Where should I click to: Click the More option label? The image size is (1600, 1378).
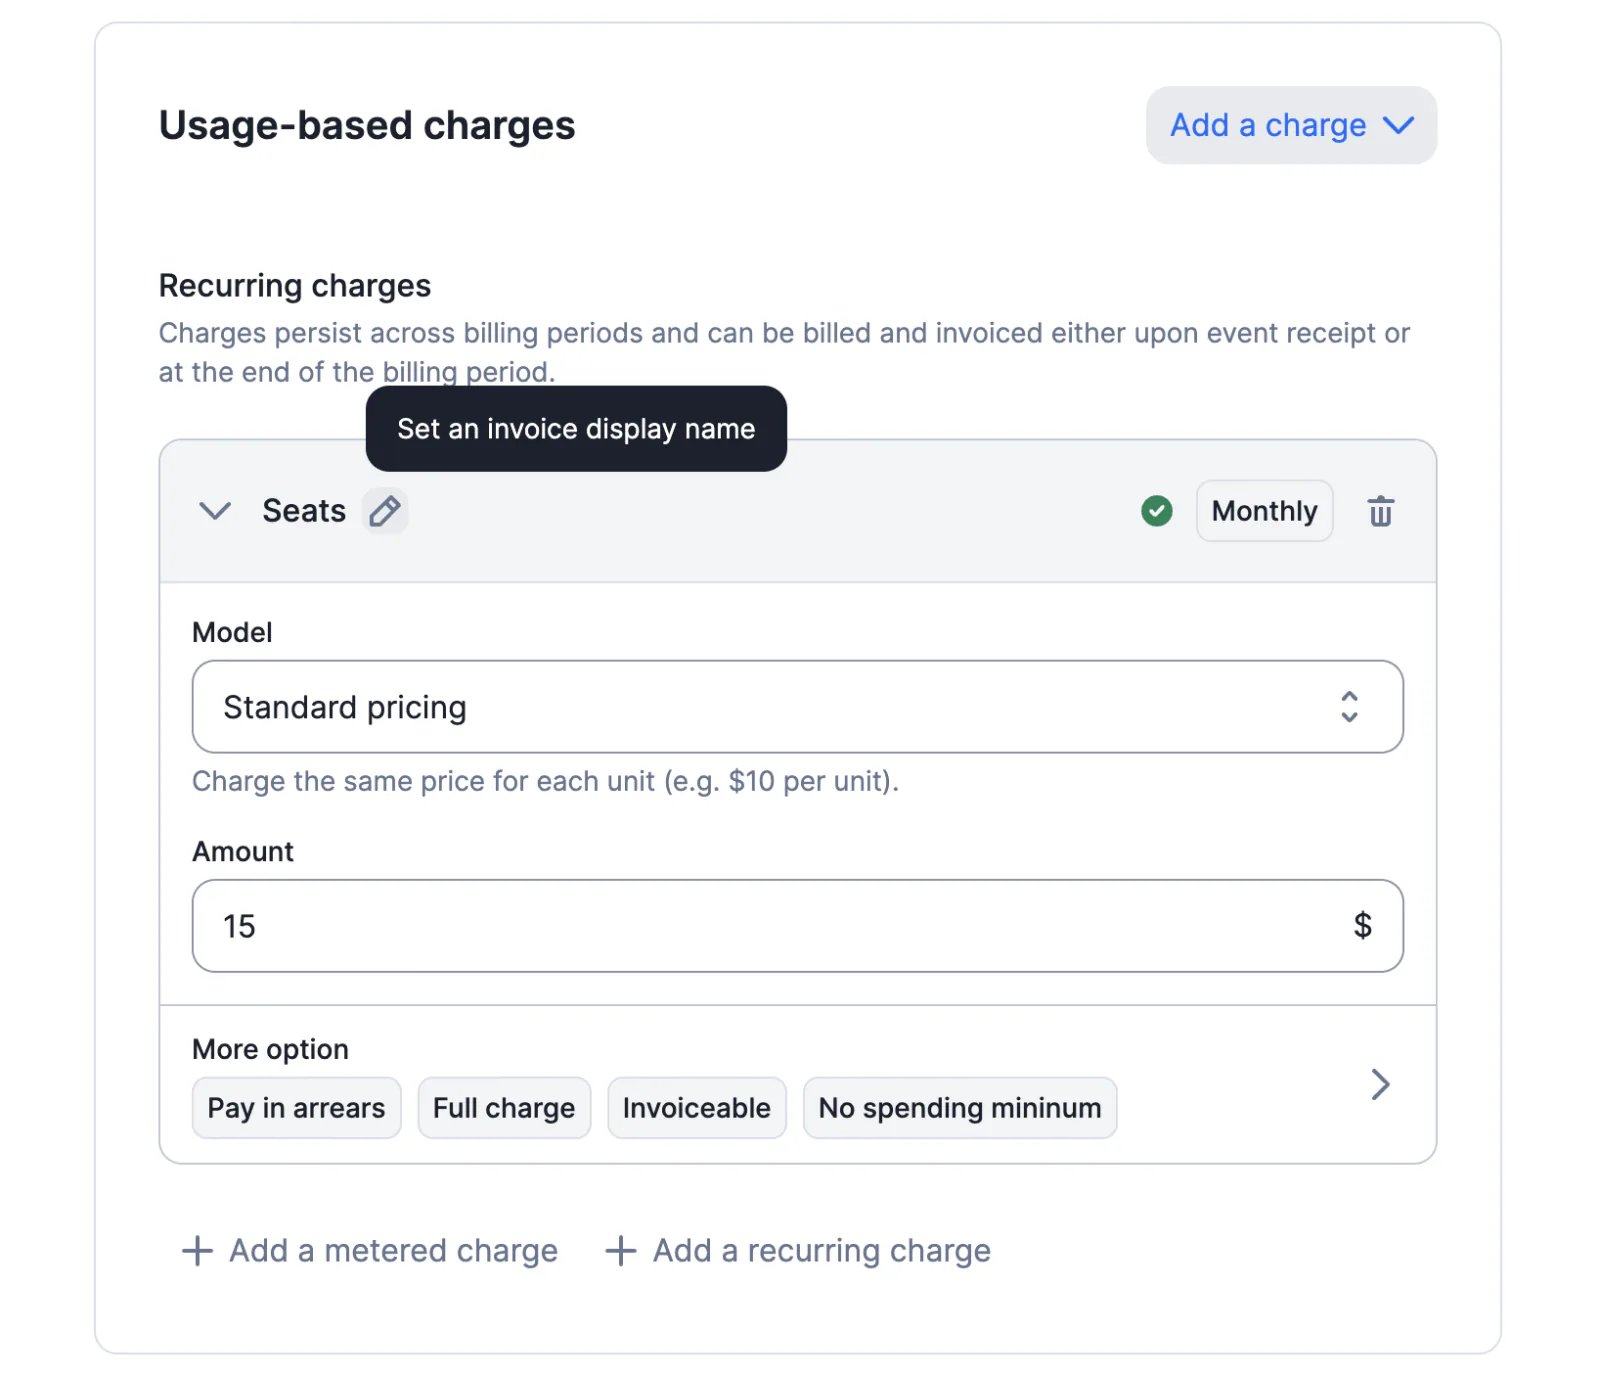click(270, 1049)
